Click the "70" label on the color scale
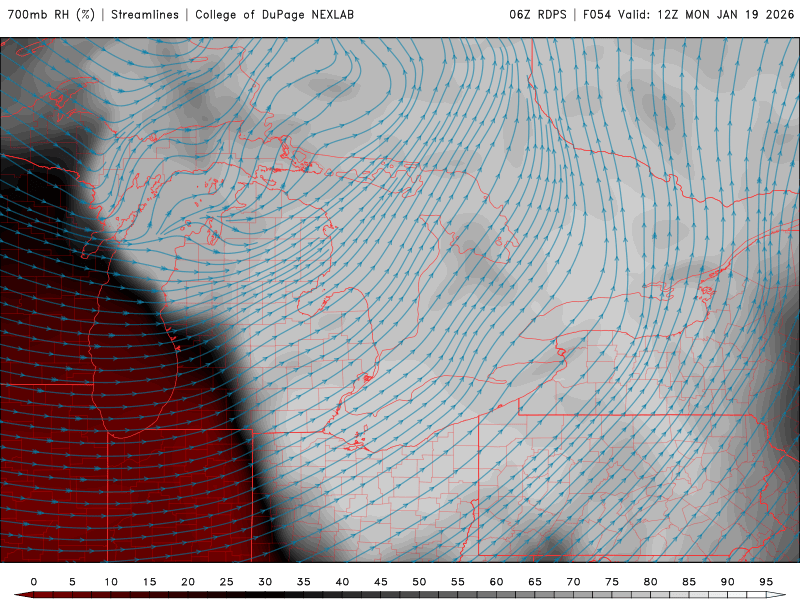The width and height of the screenshot is (800, 600). coord(573,582)
